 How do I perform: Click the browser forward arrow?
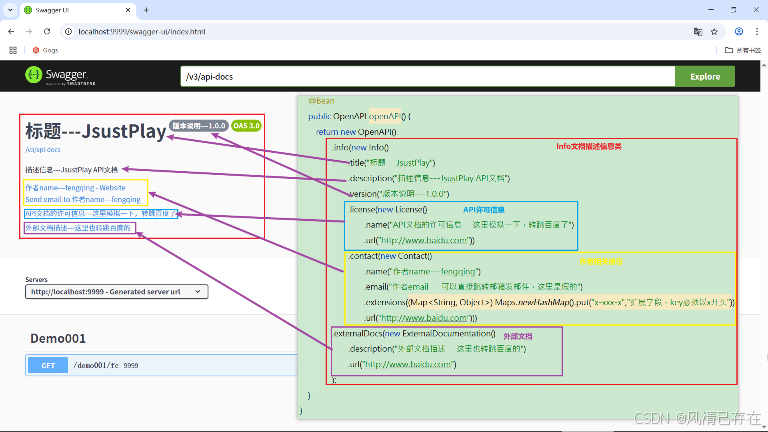(29, 31)
